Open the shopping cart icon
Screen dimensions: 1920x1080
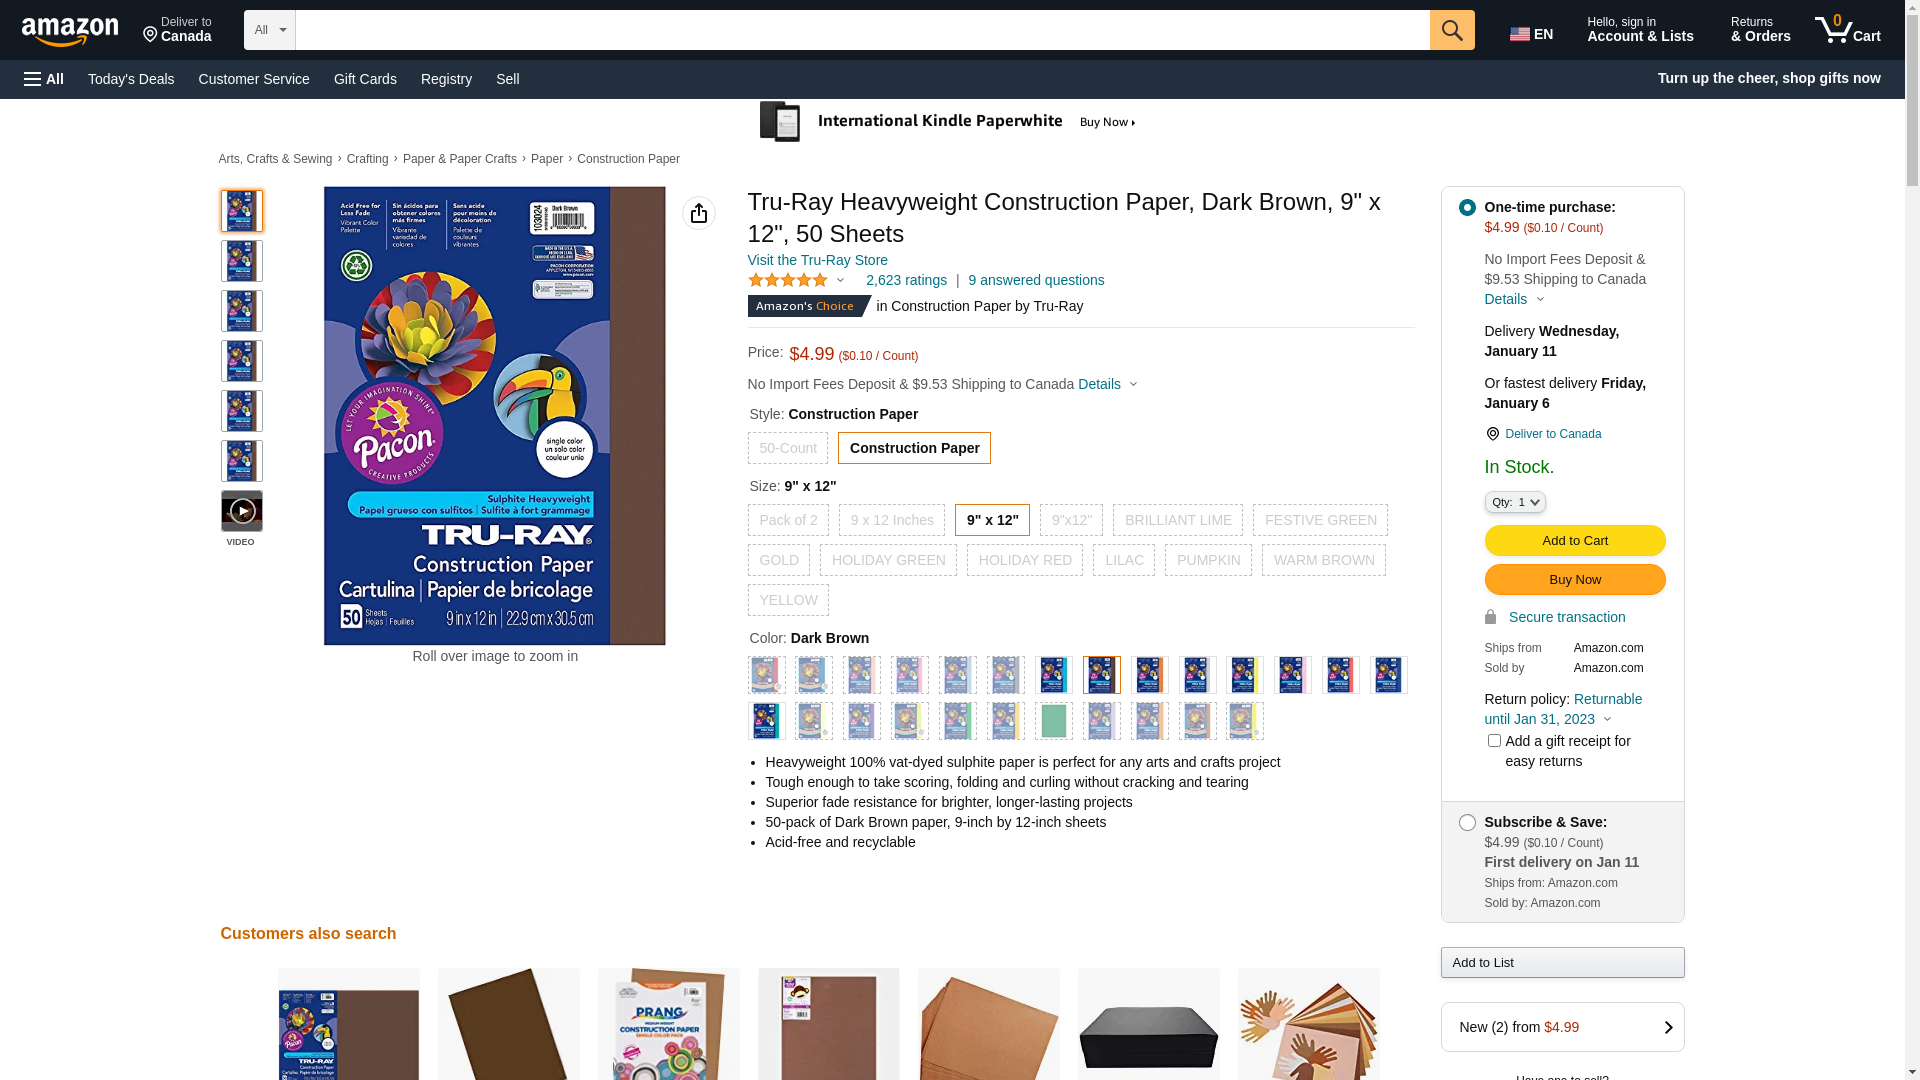[1847, 30]
